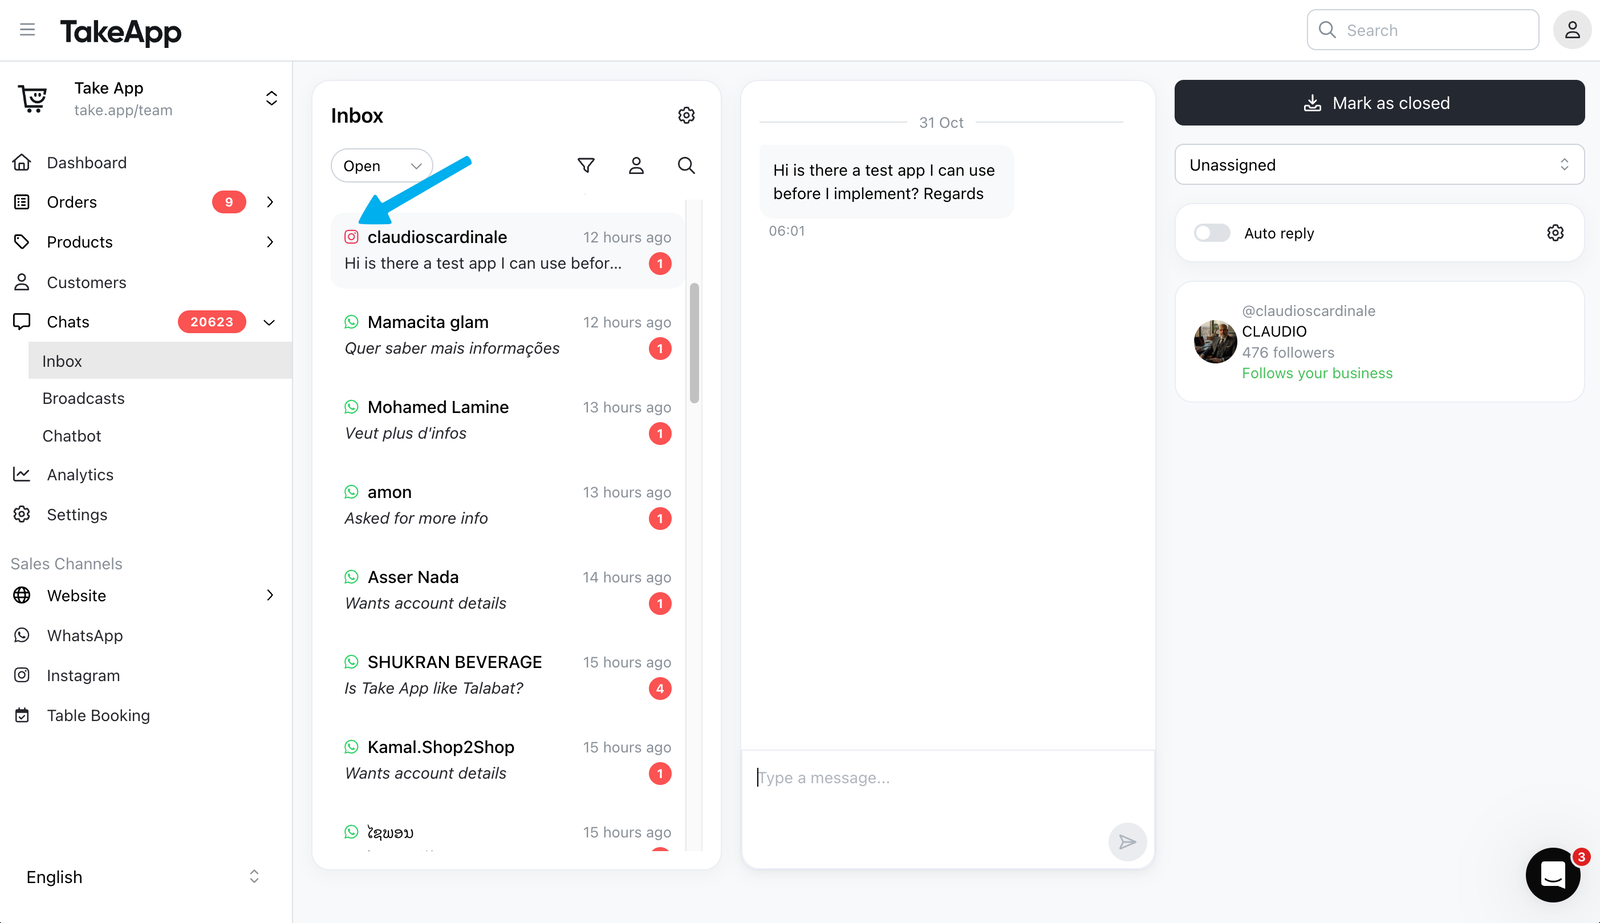Click Claudio's profile photo thumbnail
Viewport: 1600px width, 923px height.
pos(1215,342)
